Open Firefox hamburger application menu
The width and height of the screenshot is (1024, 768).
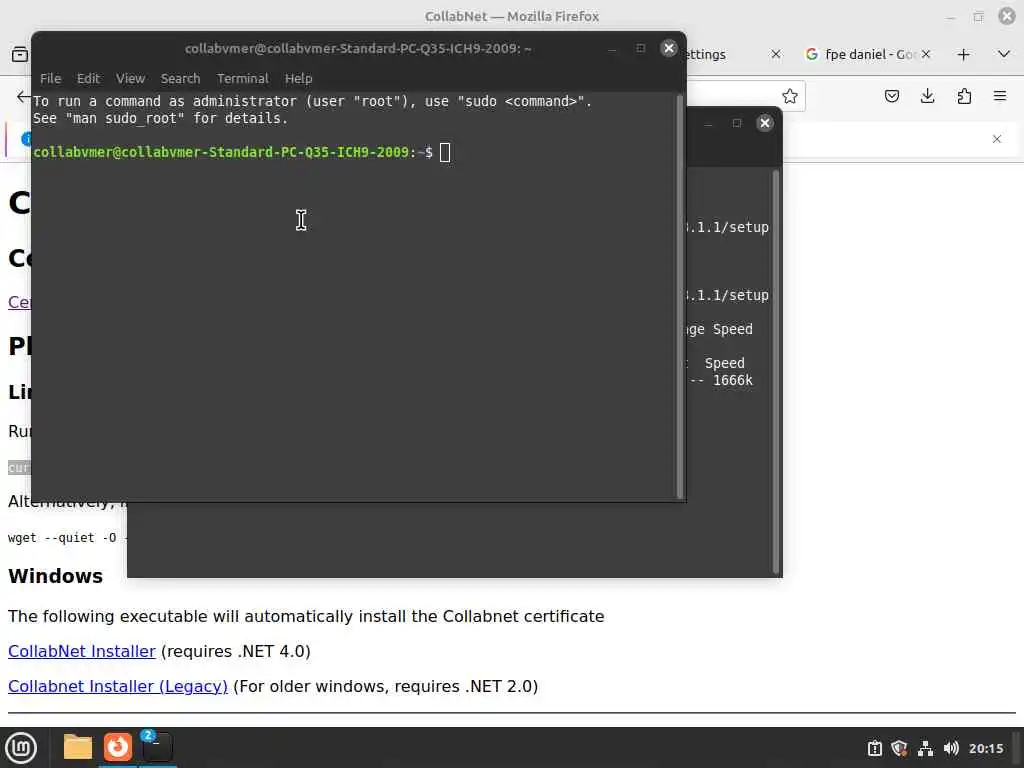[1000, 97]
